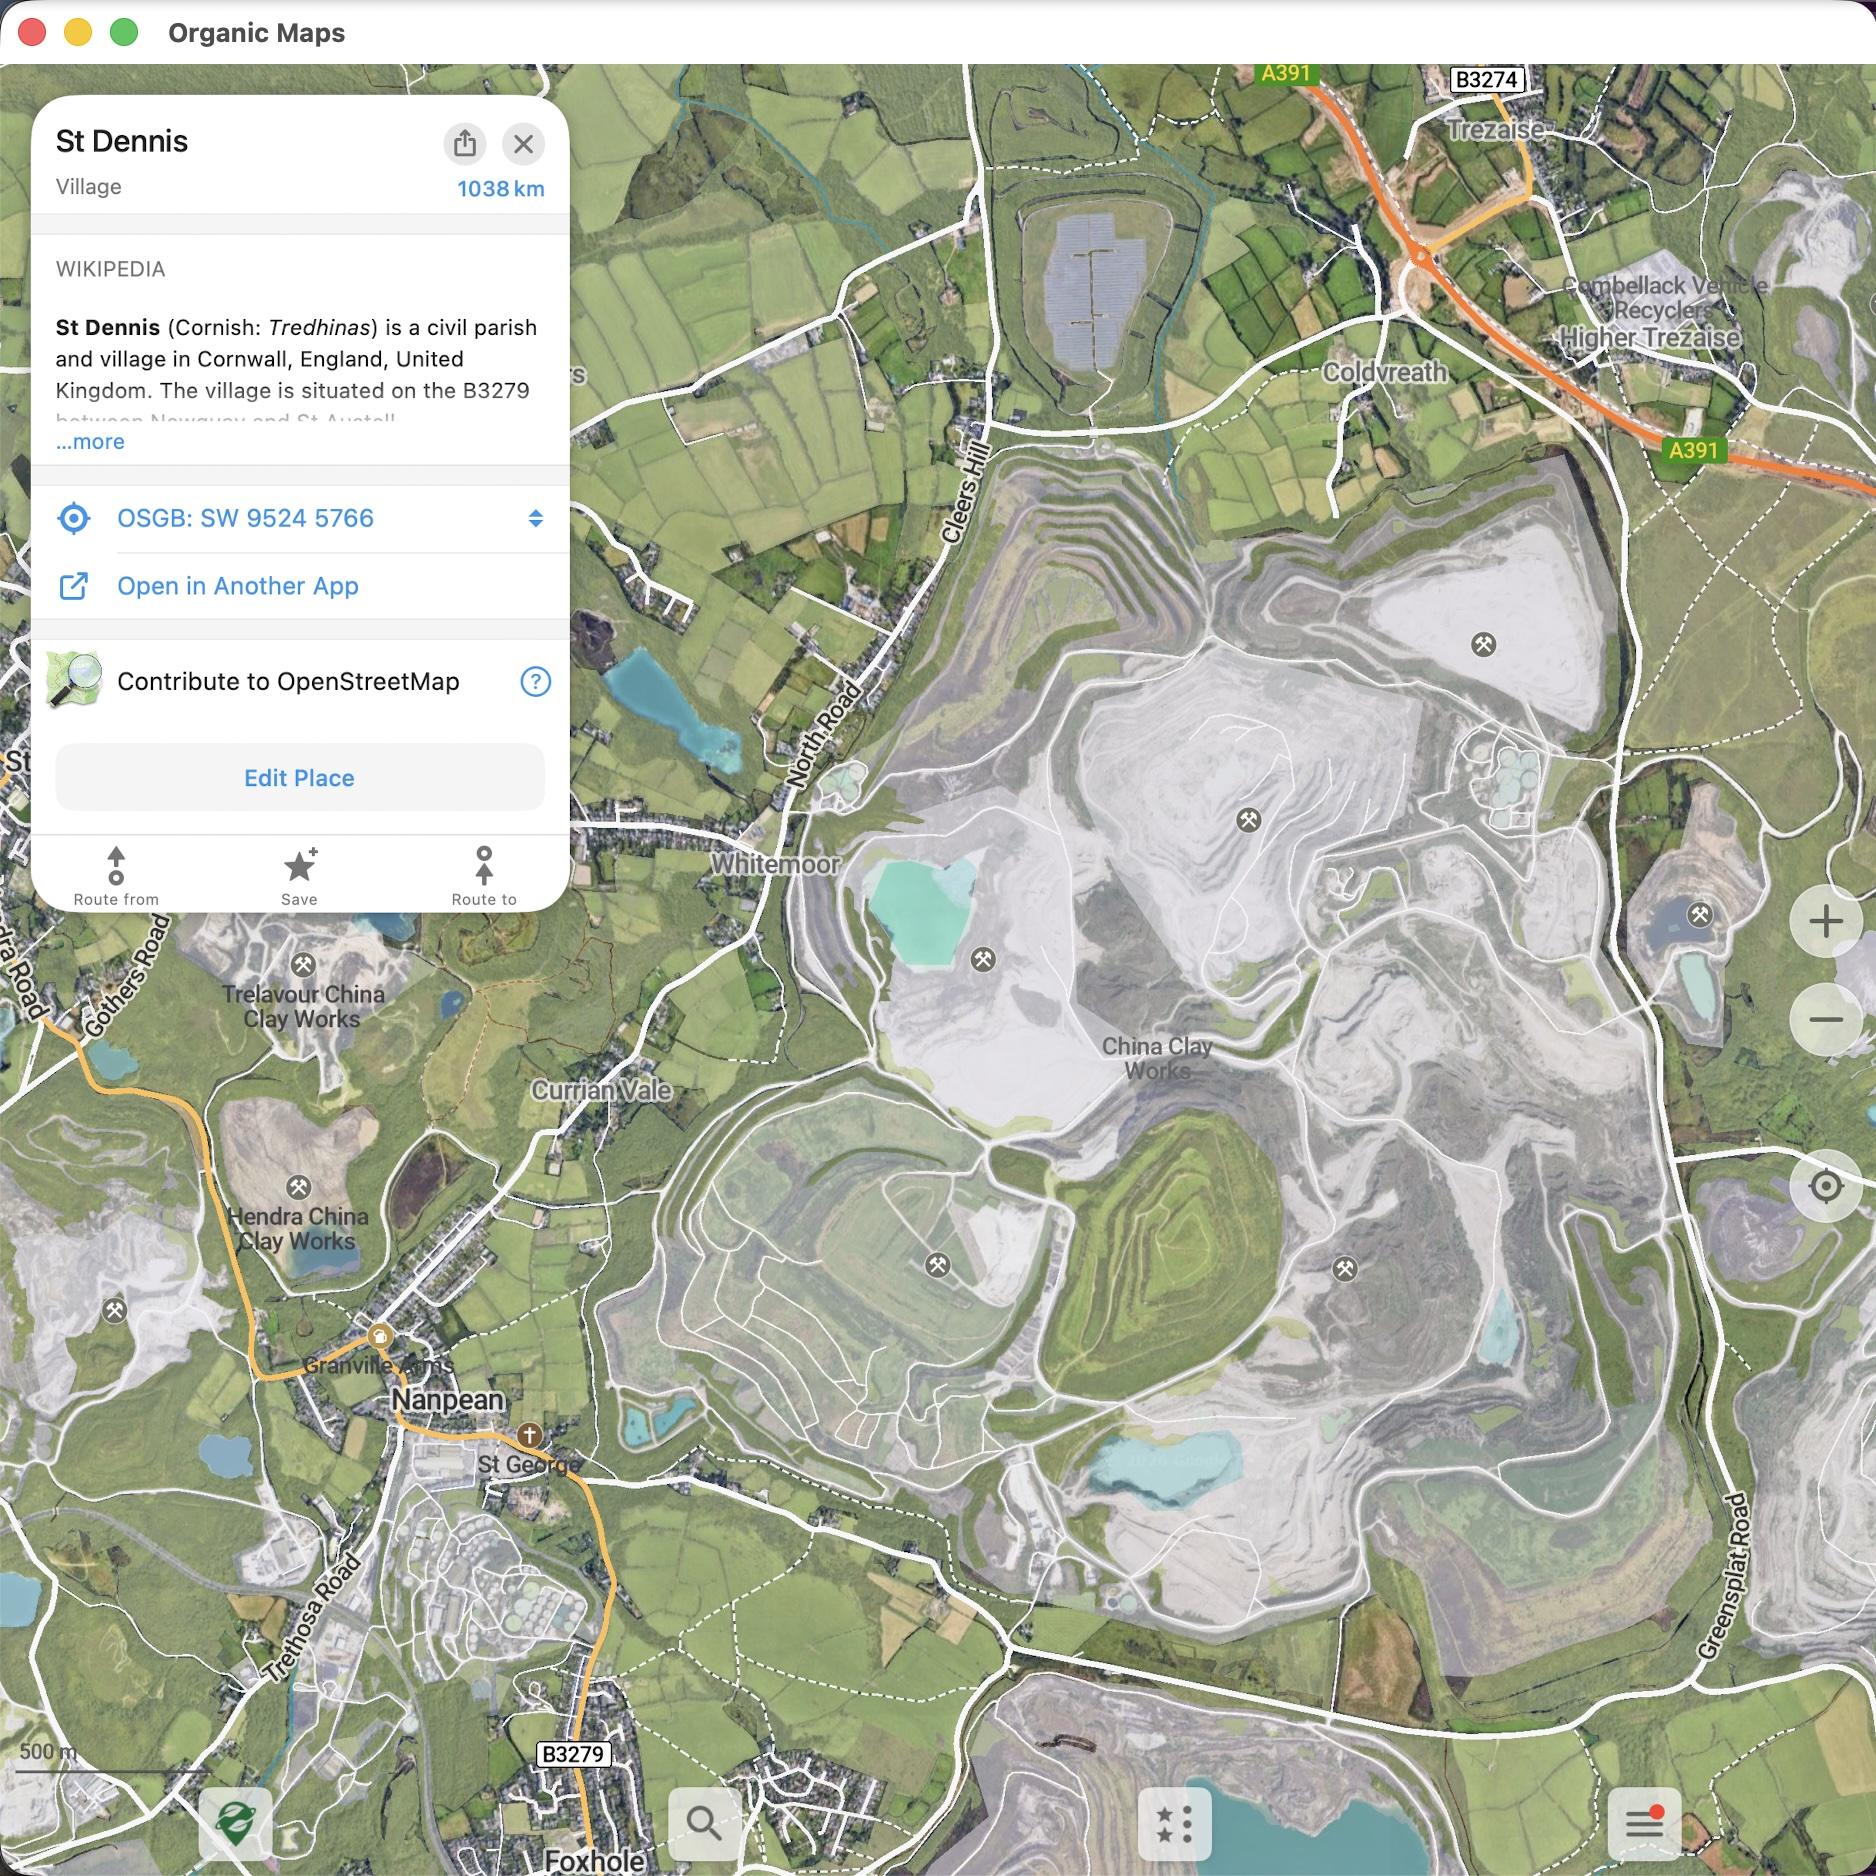
Task: Set Route to this place
Action: tap(484, 877)
